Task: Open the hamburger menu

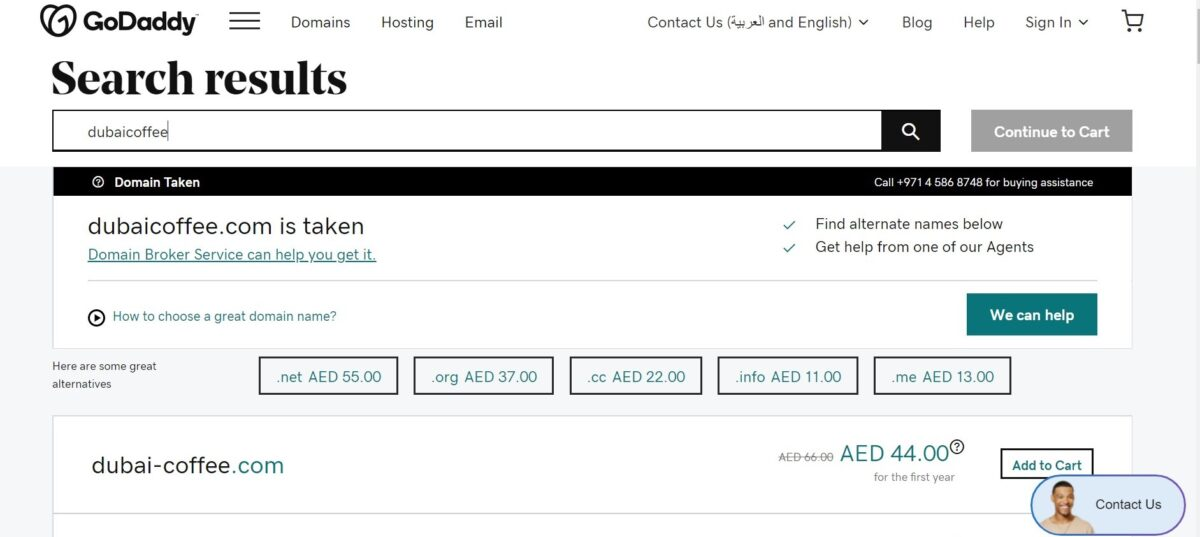Action: 244,21
